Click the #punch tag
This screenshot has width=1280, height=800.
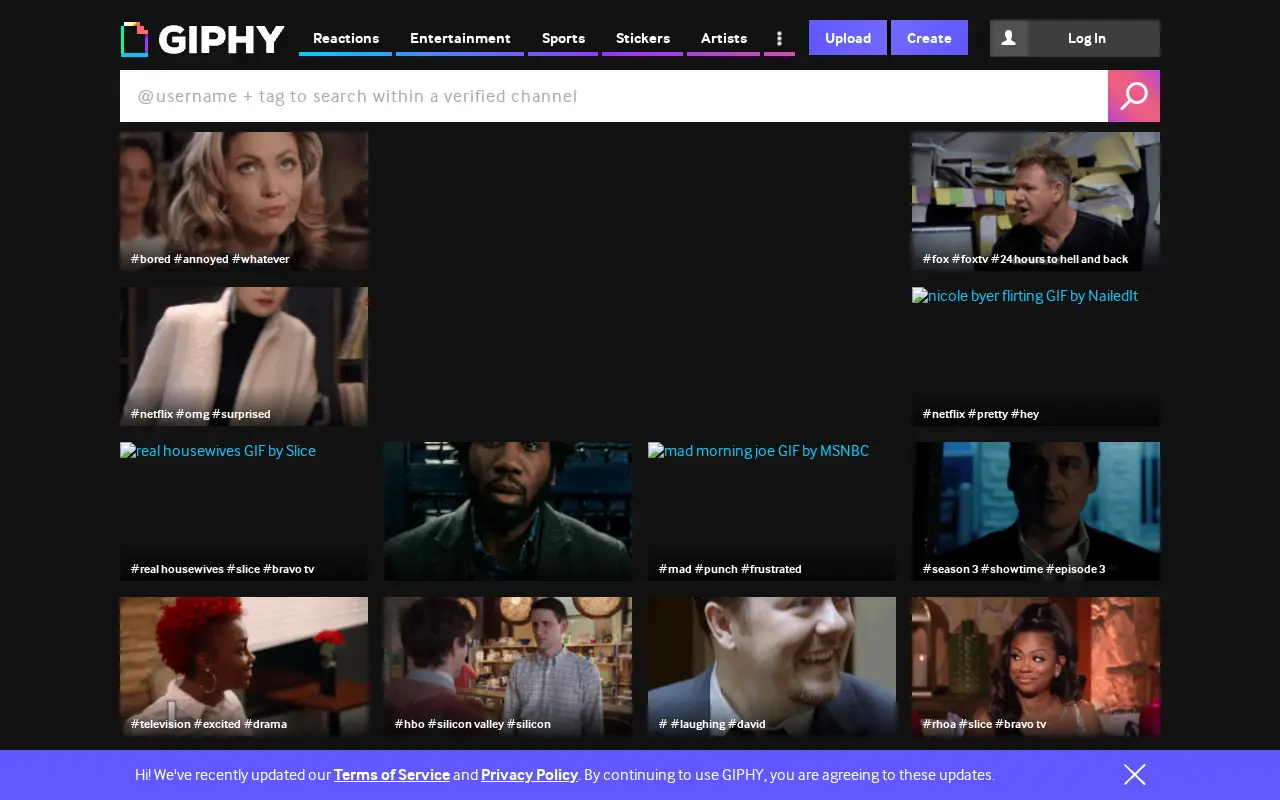716,569
